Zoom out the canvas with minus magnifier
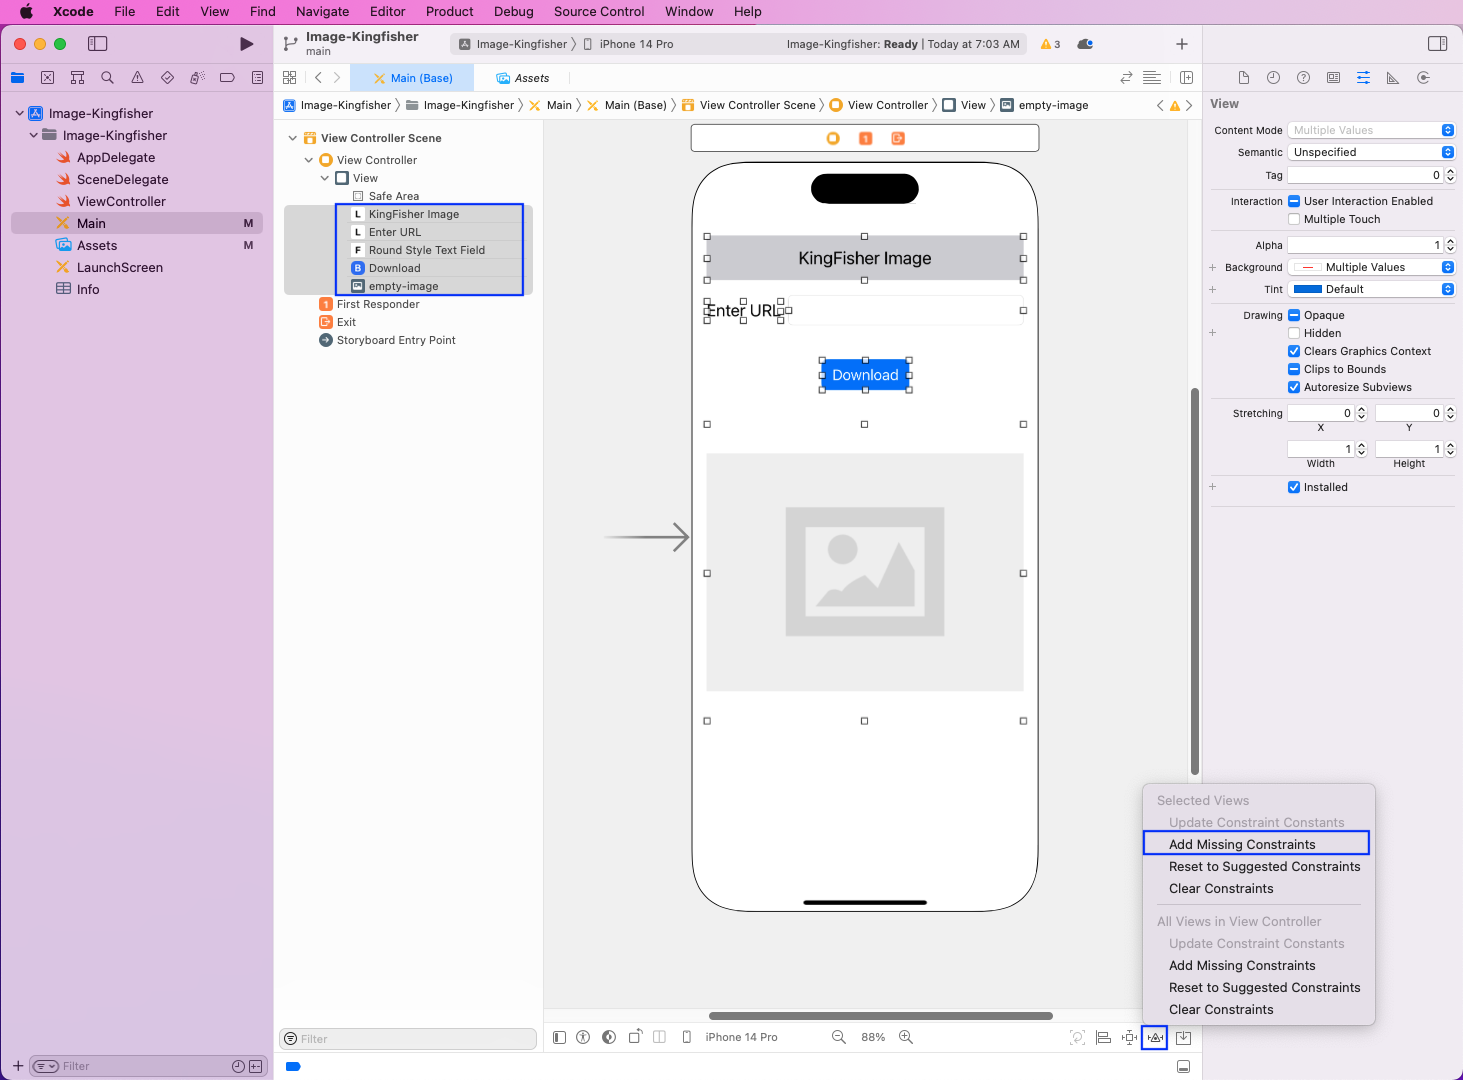This screenshot has height=1080, width=1463. point(839,1037)
